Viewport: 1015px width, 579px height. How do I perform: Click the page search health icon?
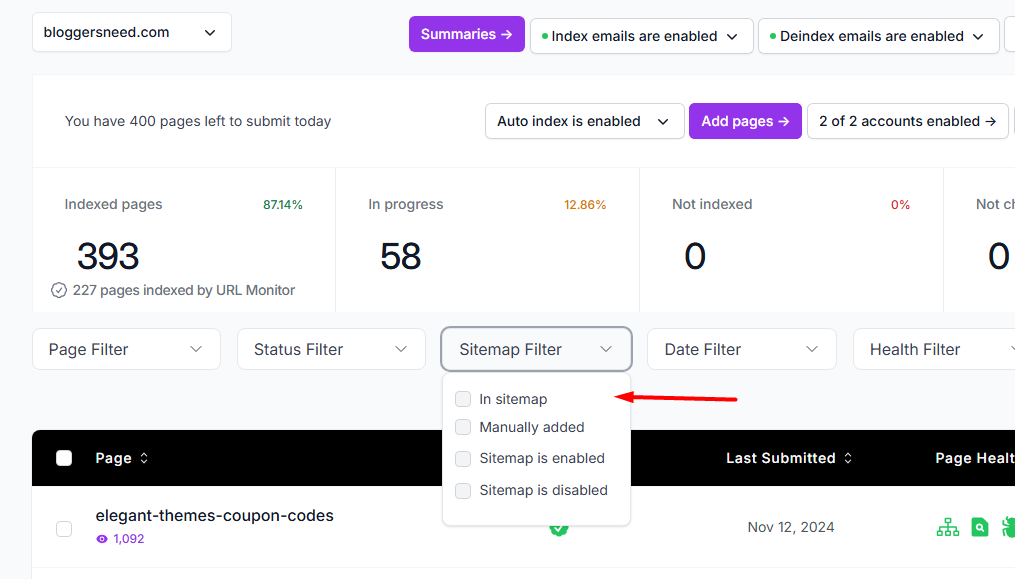(x=980, y=527)
